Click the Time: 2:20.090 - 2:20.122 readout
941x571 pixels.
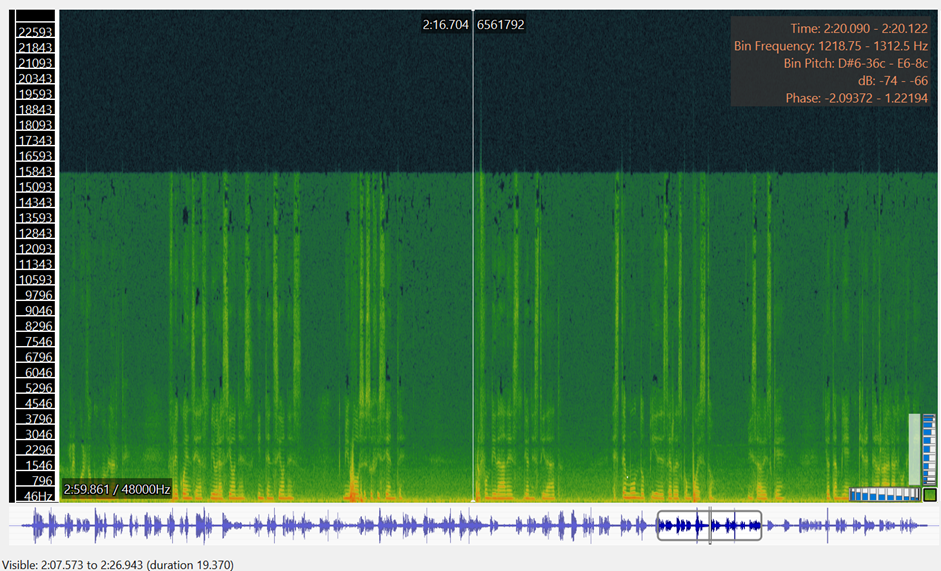pos(859,28)
